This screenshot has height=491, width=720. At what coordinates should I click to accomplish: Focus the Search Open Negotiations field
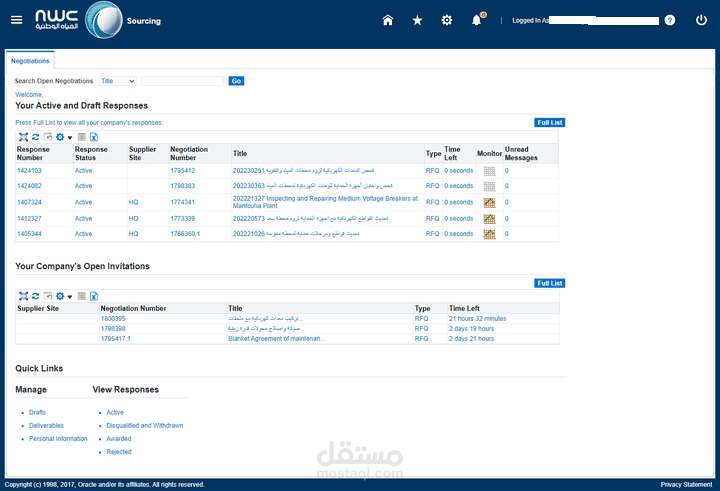(x=182, y=81)
